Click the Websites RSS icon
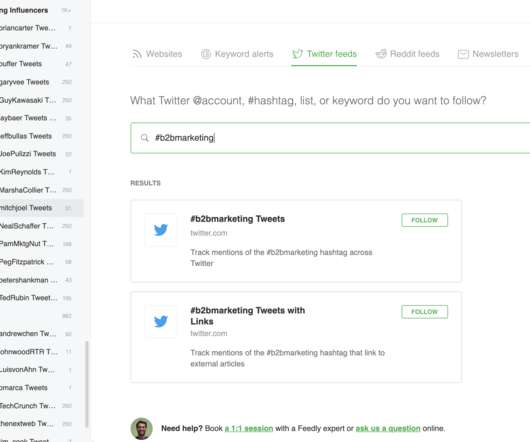The height and width of the screenshot is (442, 530). 137,54
